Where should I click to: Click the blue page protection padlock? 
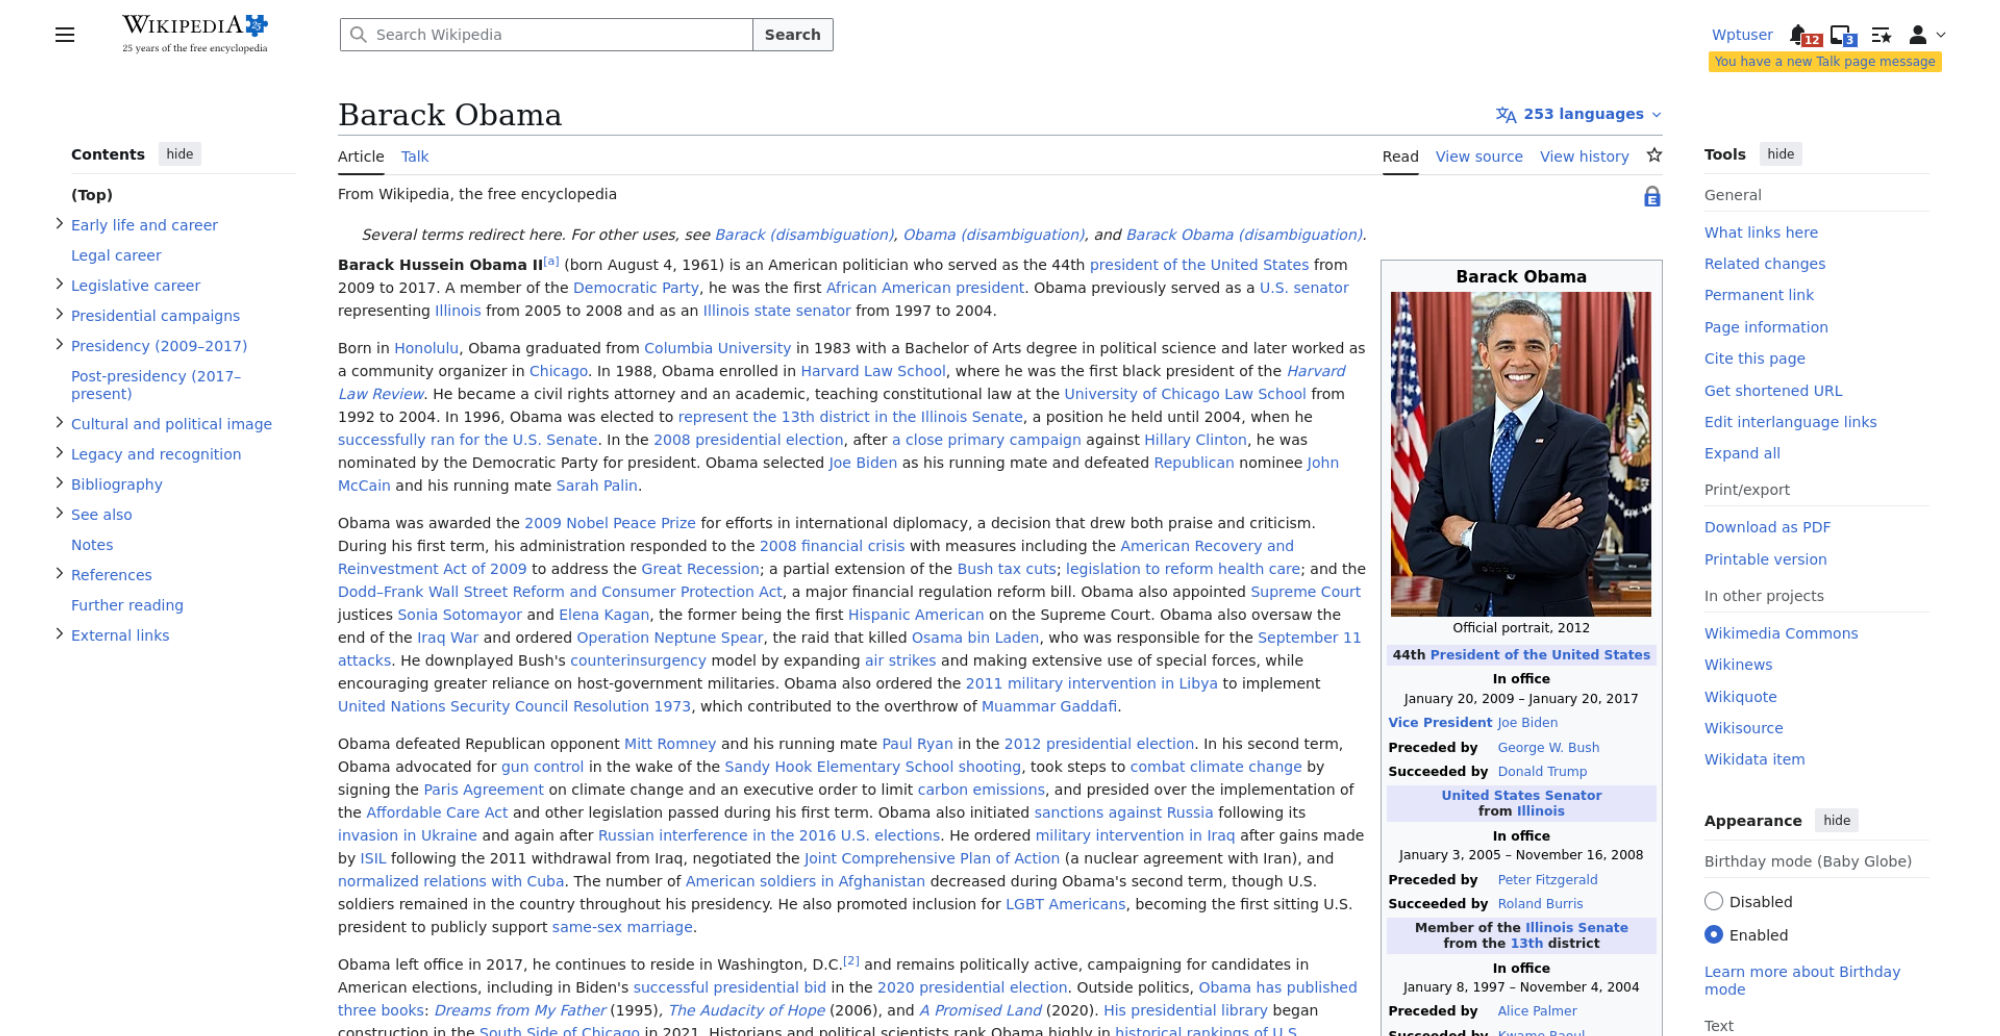pos(1652,197)
